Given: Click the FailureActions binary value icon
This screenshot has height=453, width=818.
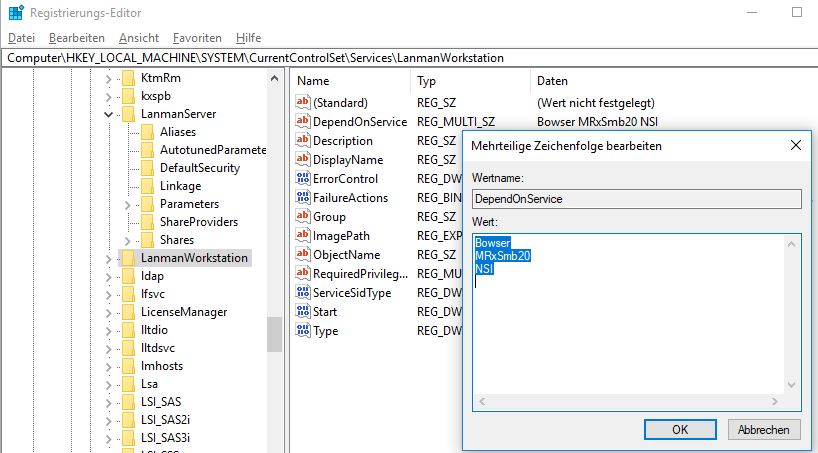Looking at the screenshot, I should (x=304, y=198).
